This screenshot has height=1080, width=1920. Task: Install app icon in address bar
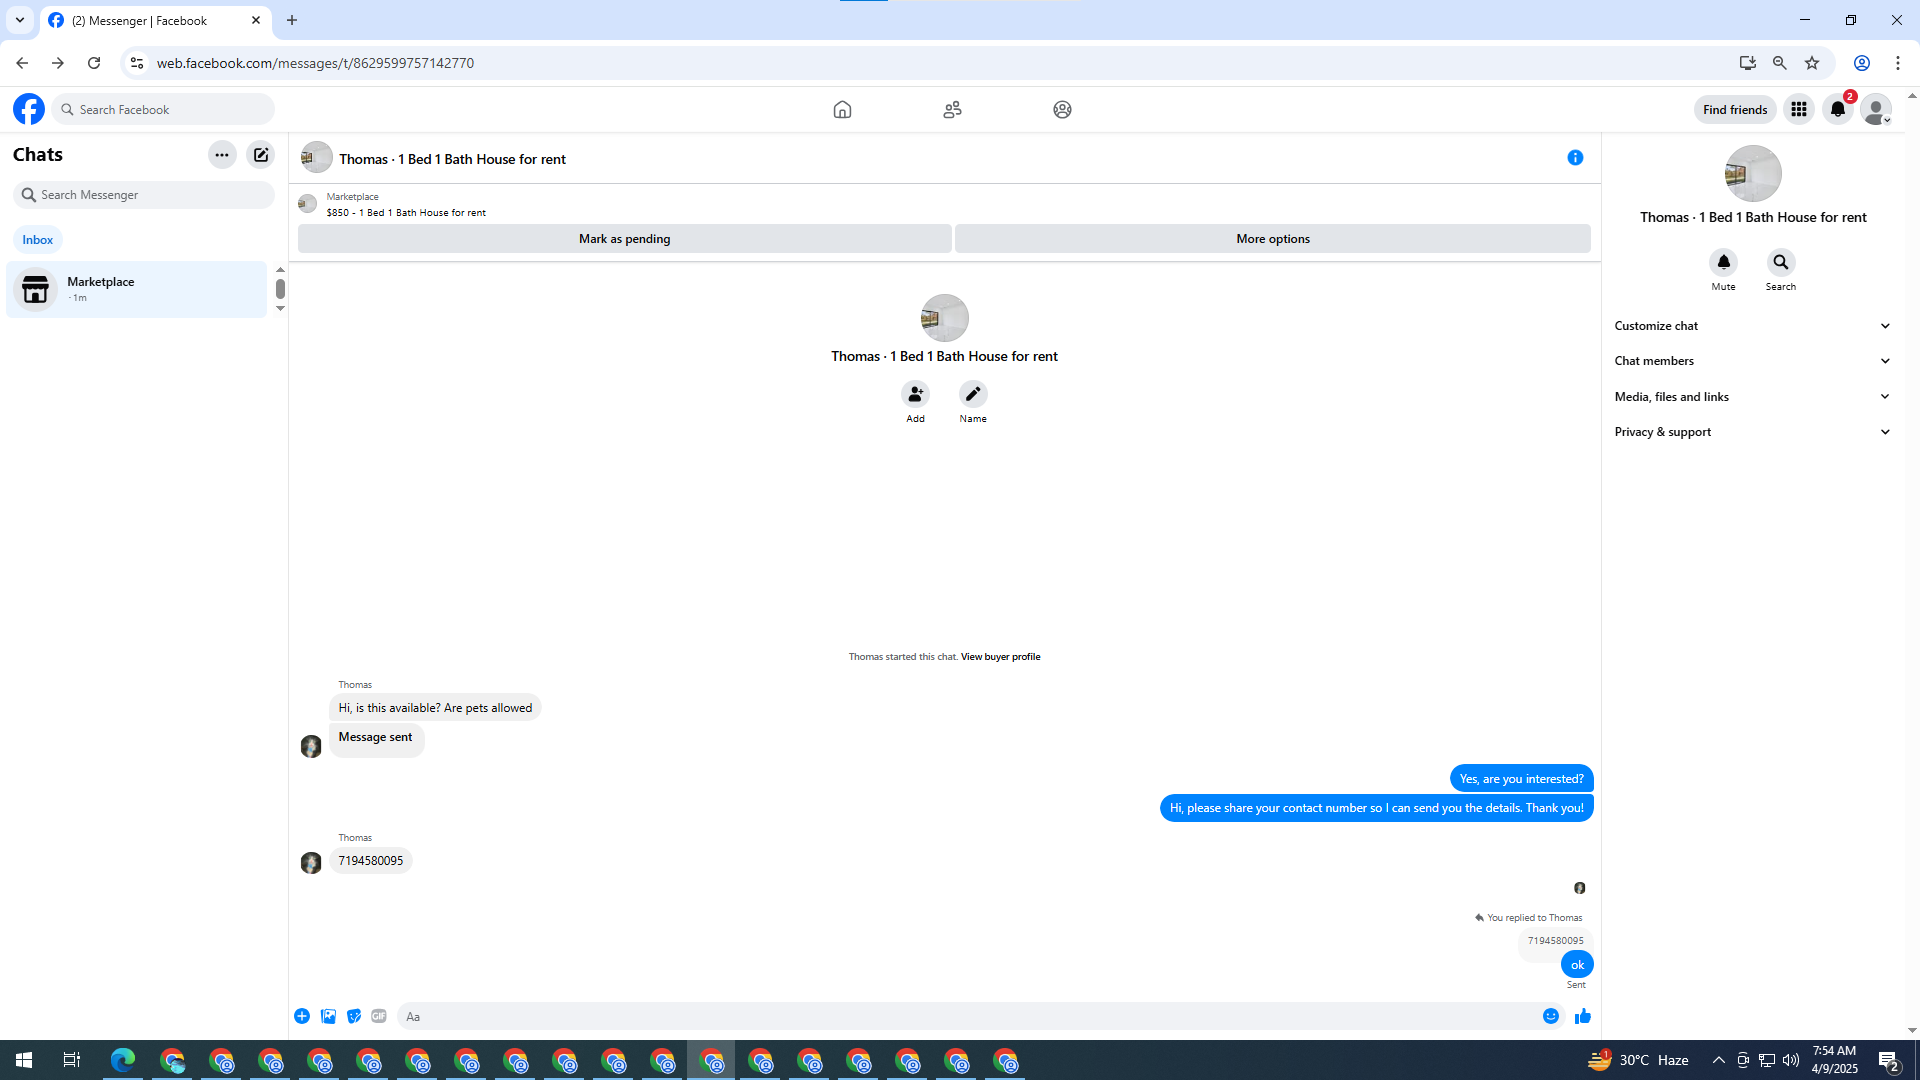pos(1747,63)
